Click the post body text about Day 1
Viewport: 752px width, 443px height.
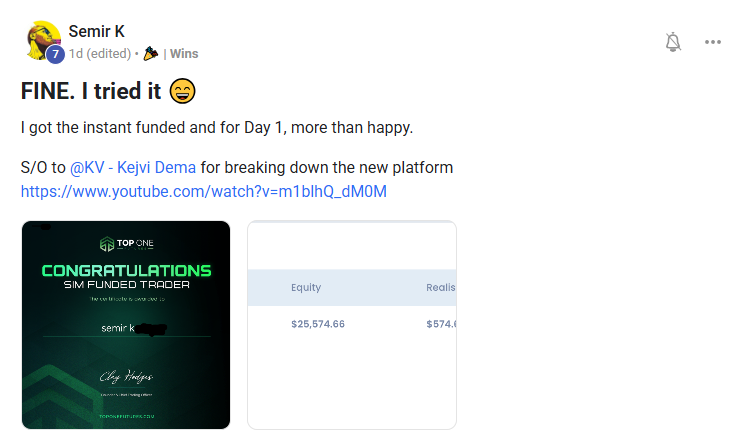pos(216,129)
